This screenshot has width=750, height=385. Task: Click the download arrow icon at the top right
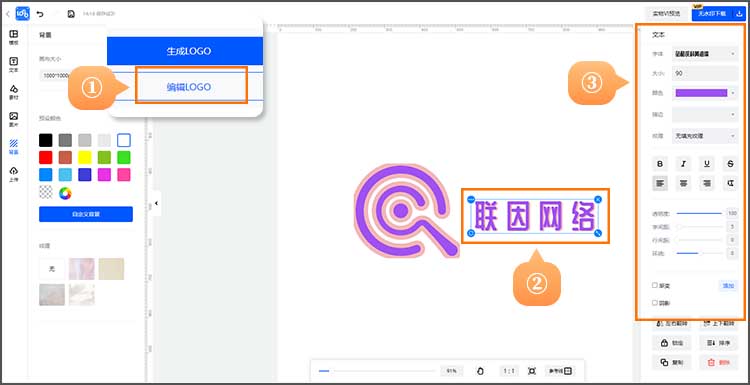739,14
